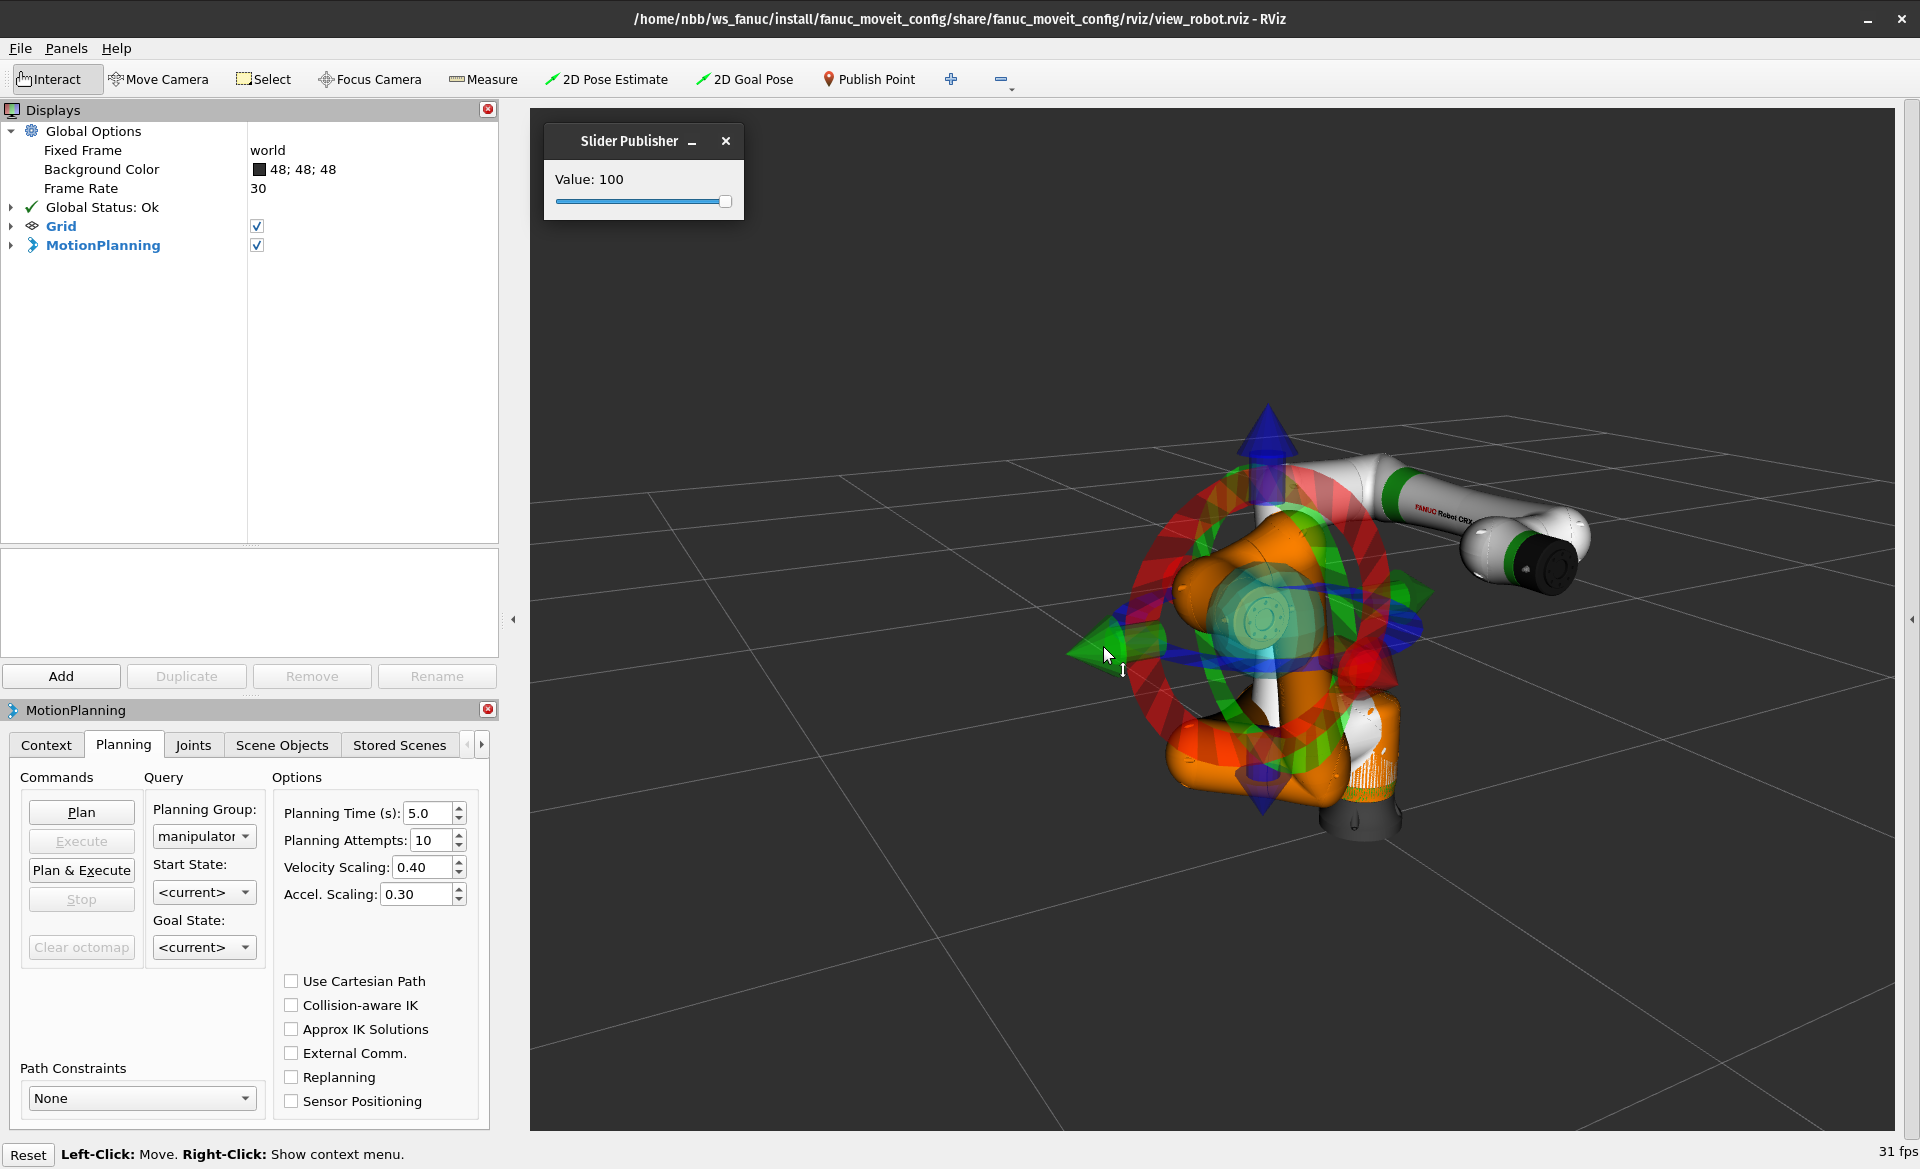Enable Use Cartesian Path
This screenshot has height=1169, width=1920.
pyautogui.click(x=291, y=981)
